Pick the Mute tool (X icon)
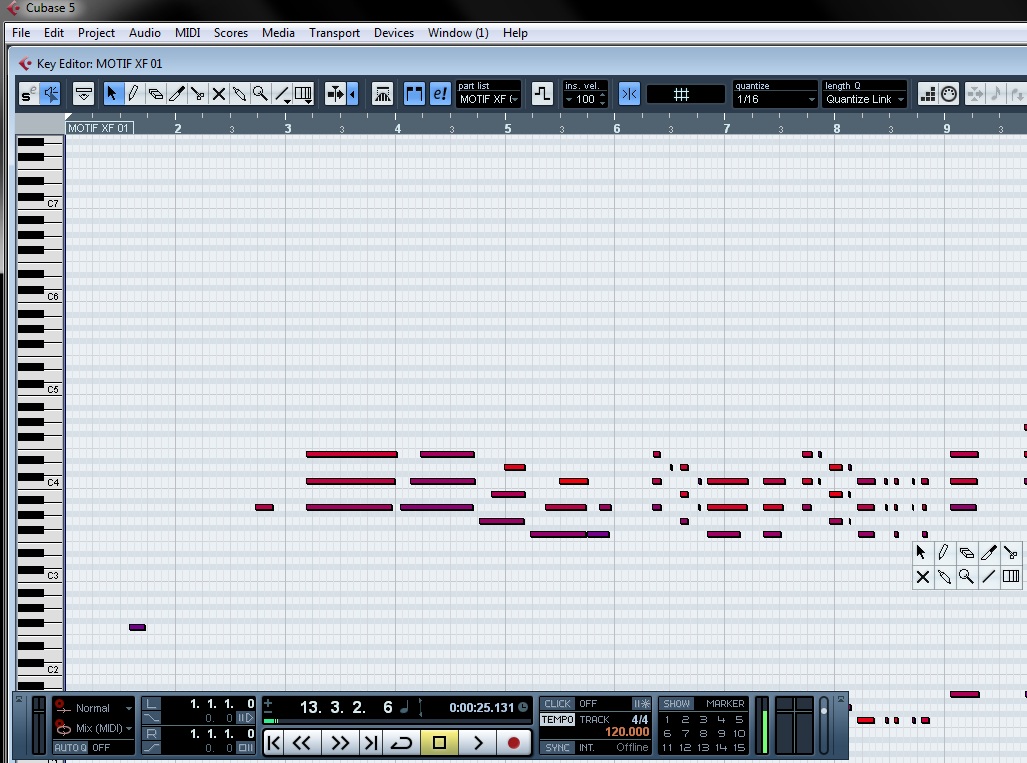Screen dimensions: 1027x763 (x=218, y=94)
